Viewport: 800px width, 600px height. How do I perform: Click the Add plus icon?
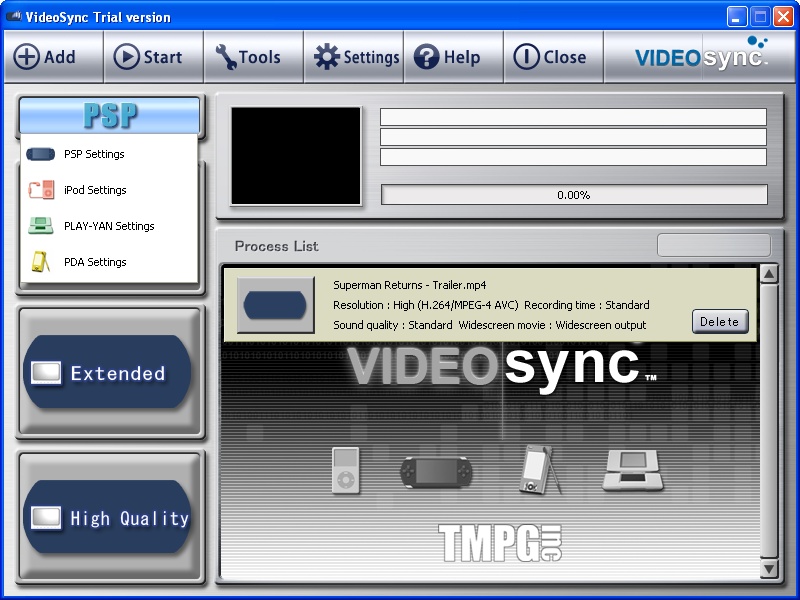pos(26,57)
